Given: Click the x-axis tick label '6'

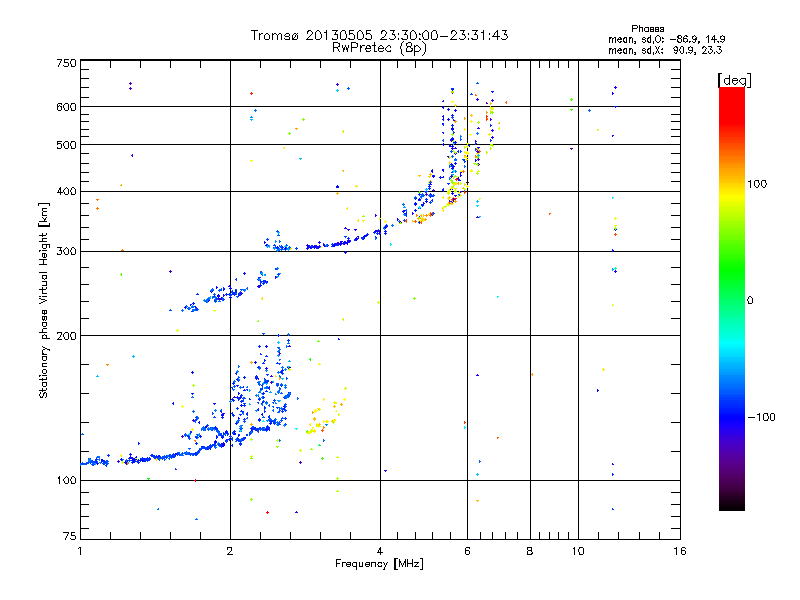Looking at the screenshot, I should [x=467, y=551].
